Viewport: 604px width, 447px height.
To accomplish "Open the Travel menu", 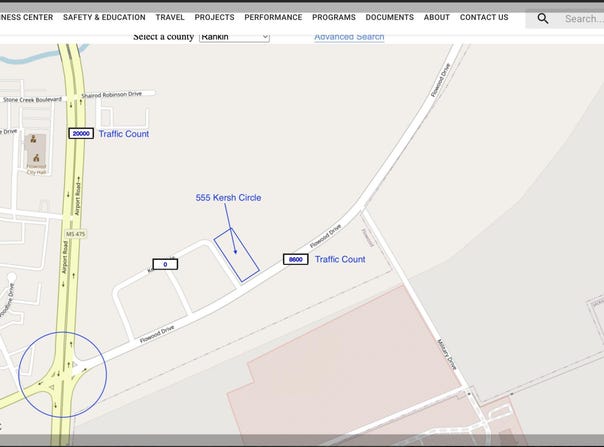I will (170, 17).
